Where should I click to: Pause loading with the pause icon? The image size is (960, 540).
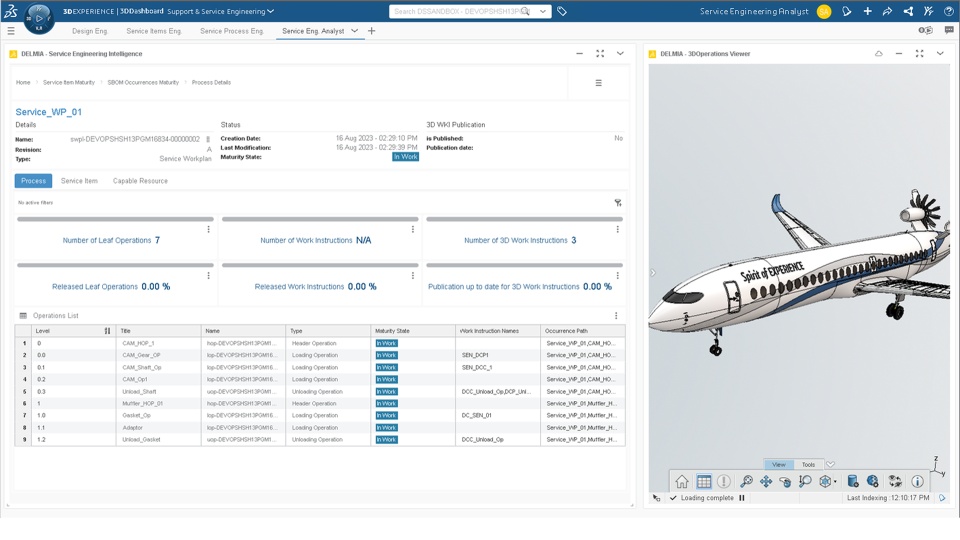click(741, 498)
